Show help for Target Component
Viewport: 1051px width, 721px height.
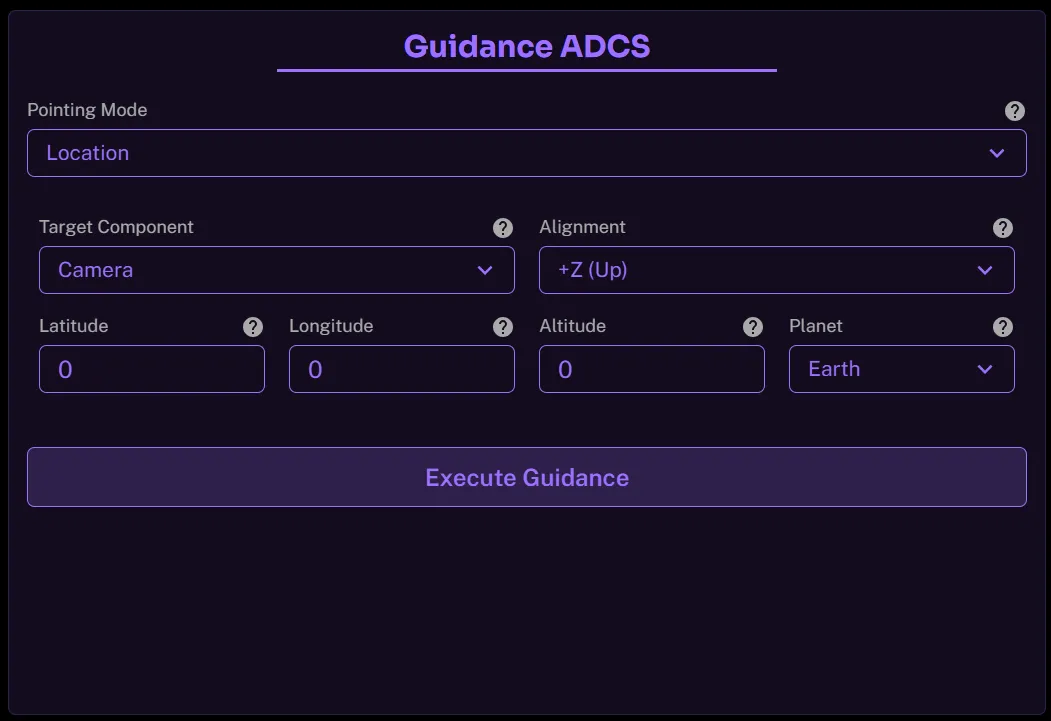click(503, 228)
